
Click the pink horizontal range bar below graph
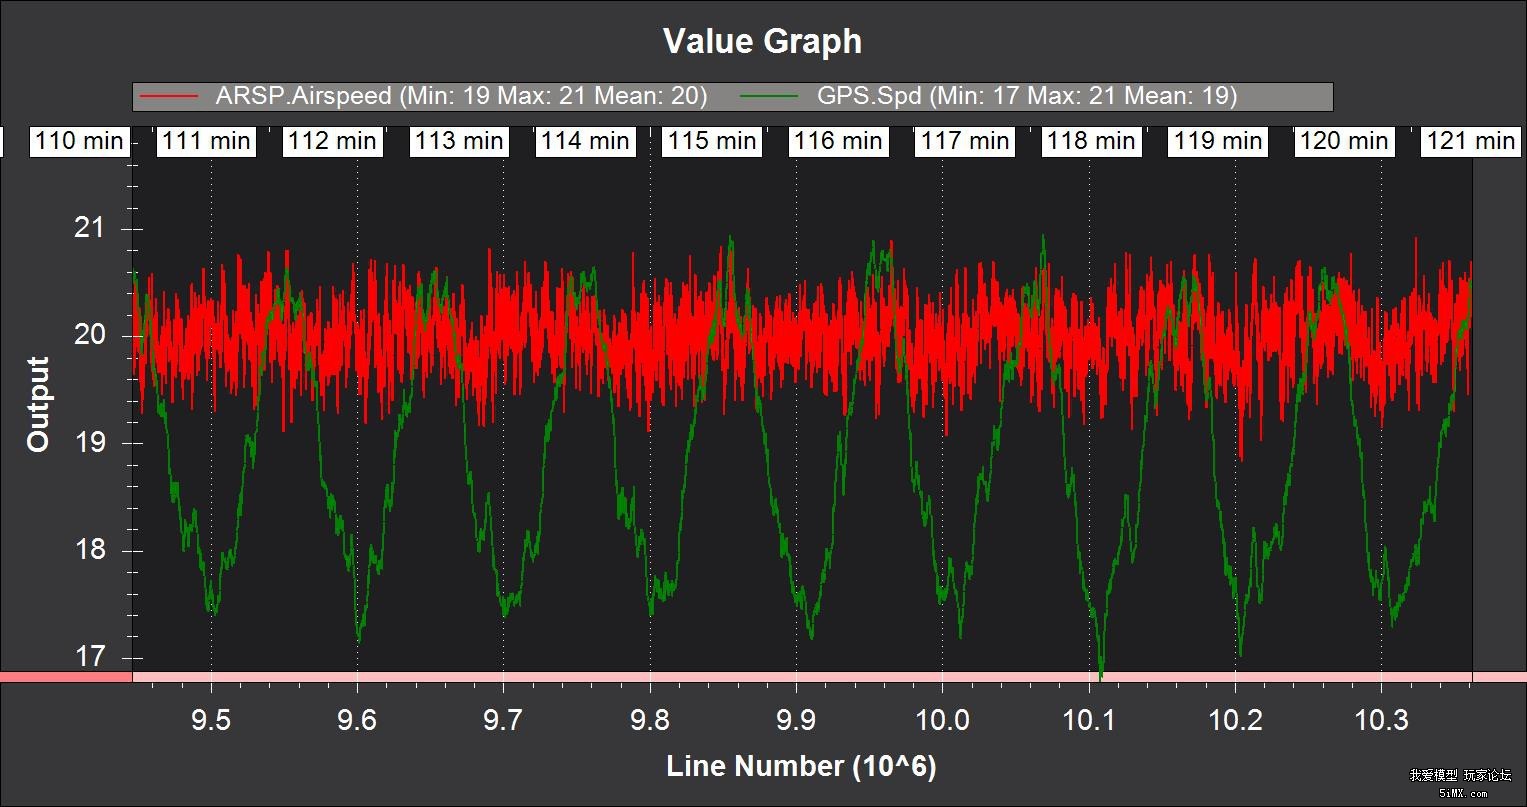pos(763,677)
